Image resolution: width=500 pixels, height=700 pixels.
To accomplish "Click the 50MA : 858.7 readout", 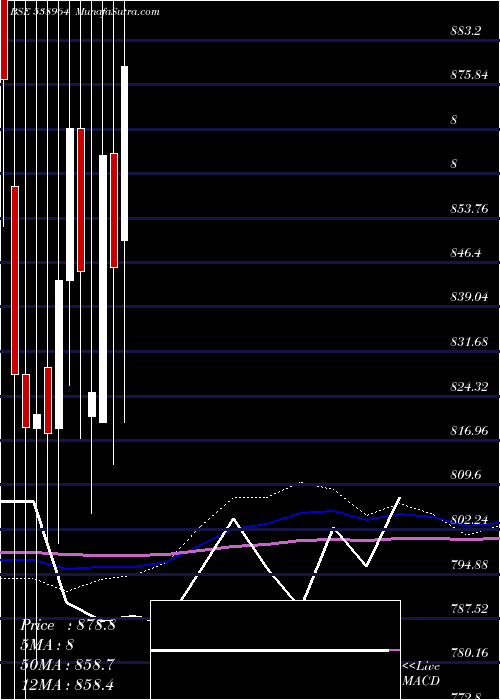I will point(67,665).
